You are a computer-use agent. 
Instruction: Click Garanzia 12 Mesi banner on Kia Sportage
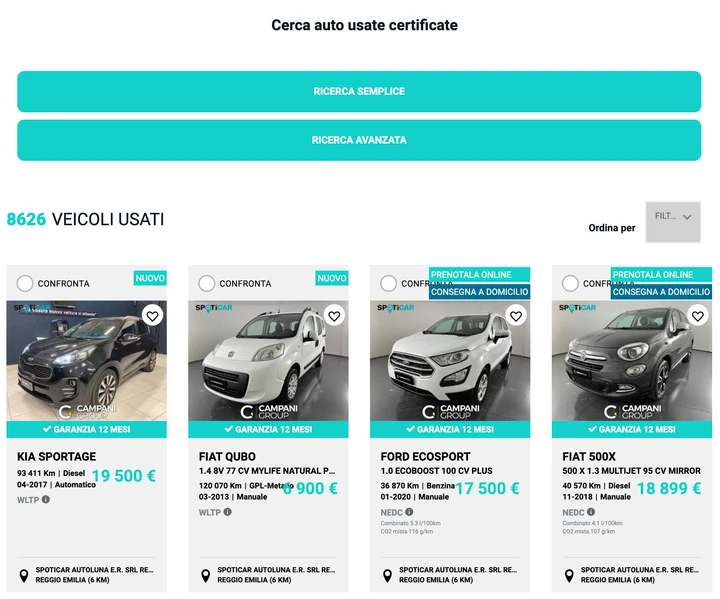pyautogui.click(x=86, y=429)
